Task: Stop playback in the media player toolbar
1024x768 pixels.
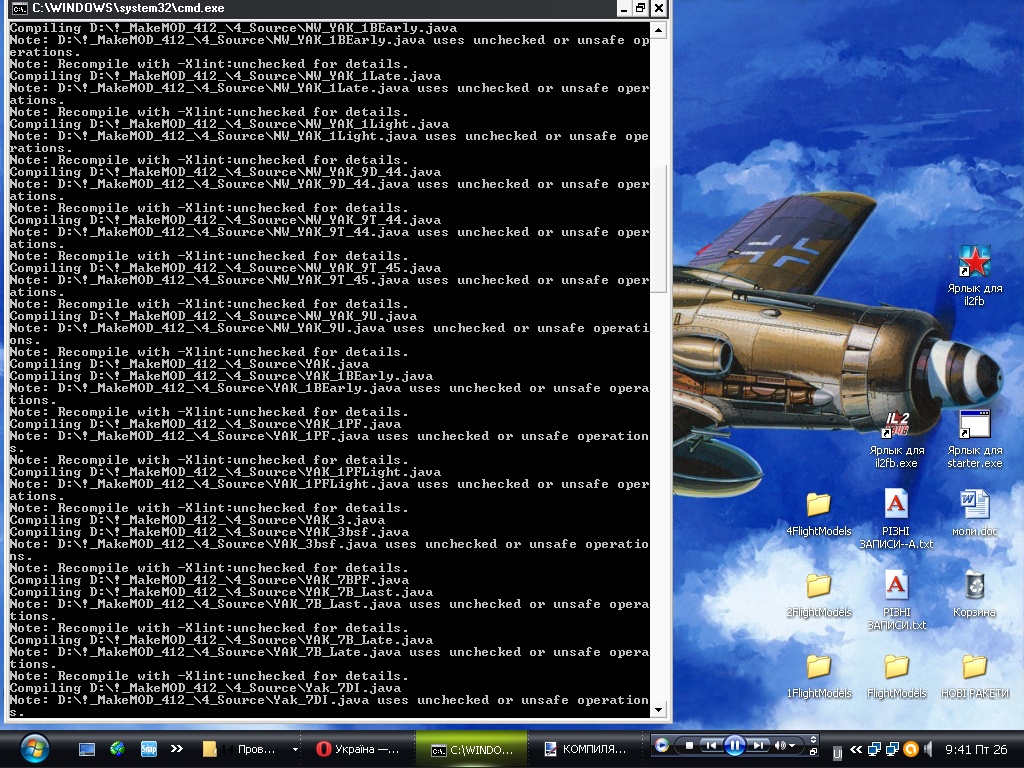Action: (x=689, y=745)
